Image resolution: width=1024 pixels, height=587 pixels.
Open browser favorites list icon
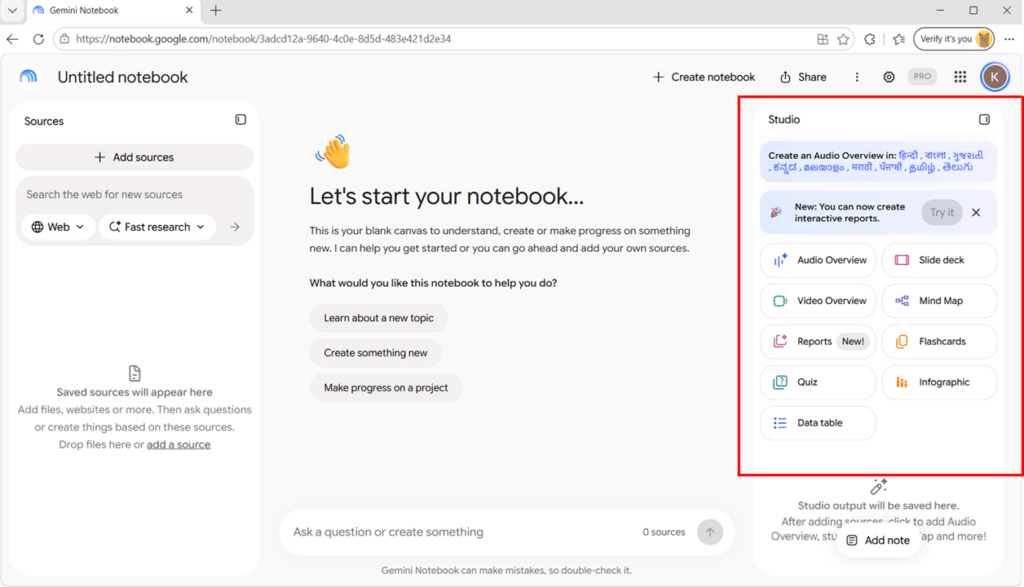tap(899, 39)
